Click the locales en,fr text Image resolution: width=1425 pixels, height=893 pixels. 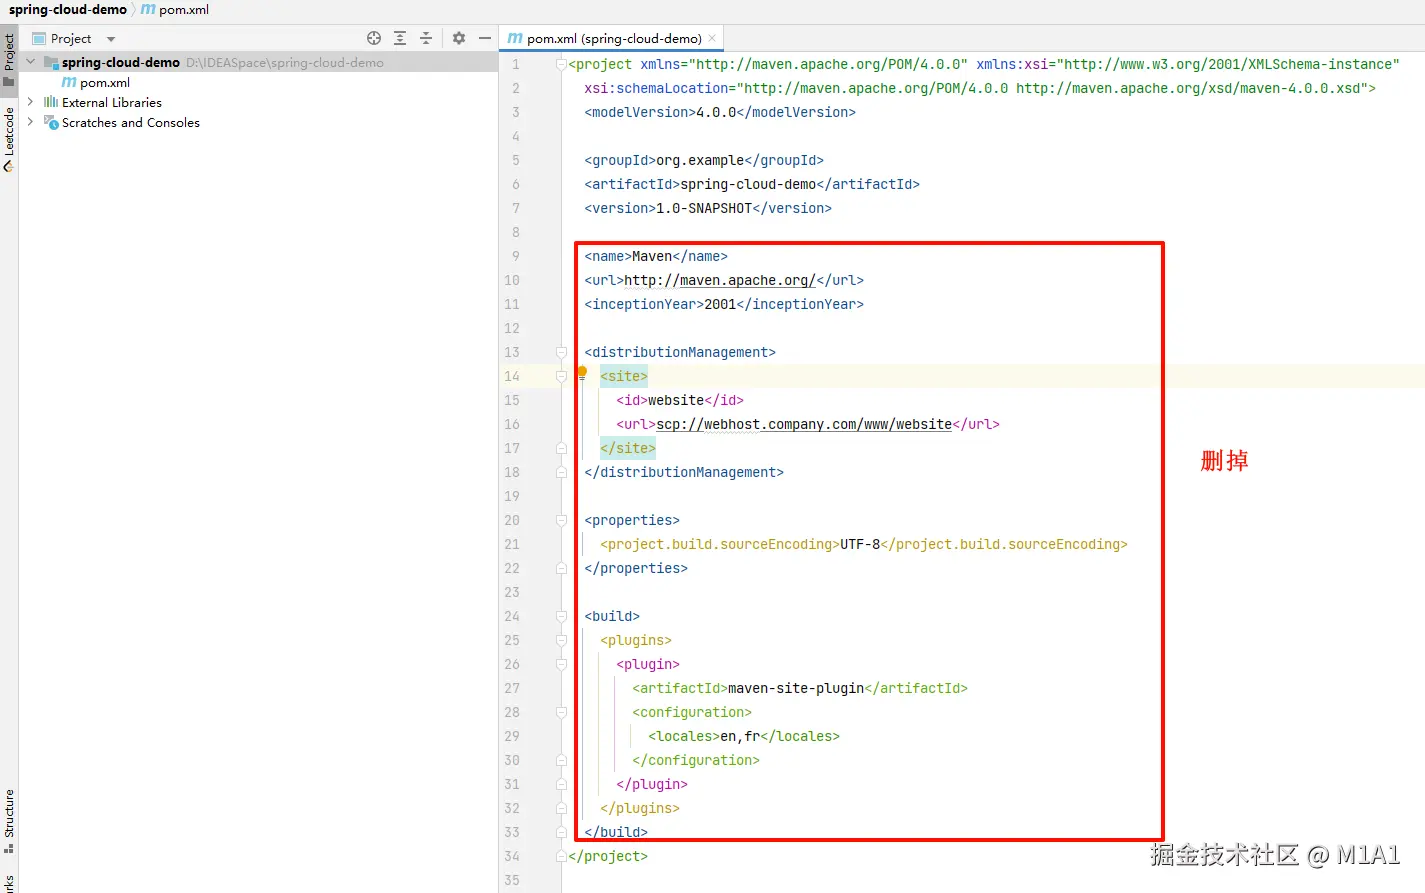click(744, 736)
